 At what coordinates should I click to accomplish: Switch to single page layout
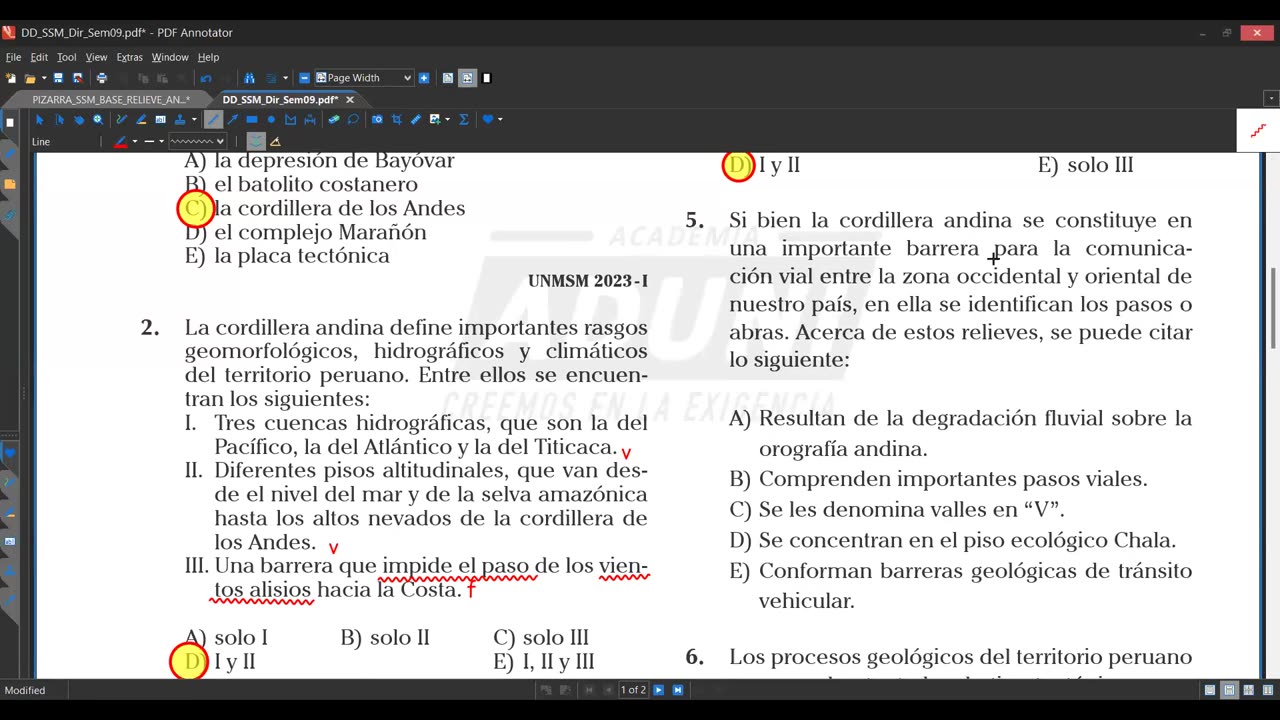(1210, 690)
